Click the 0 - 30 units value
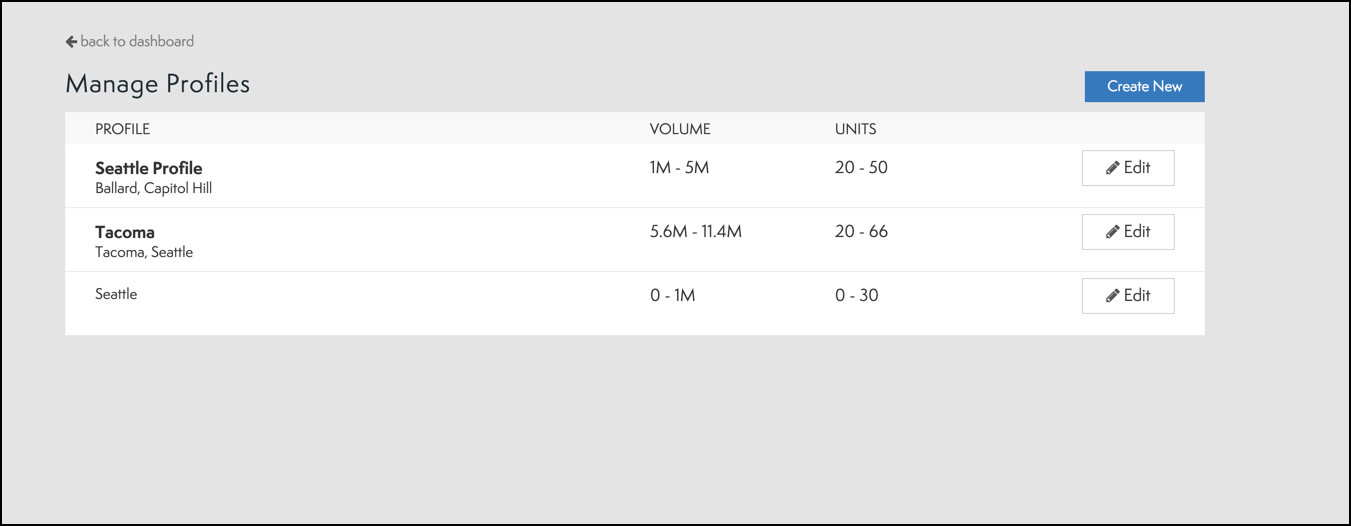1351x526 pixels. (857, 296)
